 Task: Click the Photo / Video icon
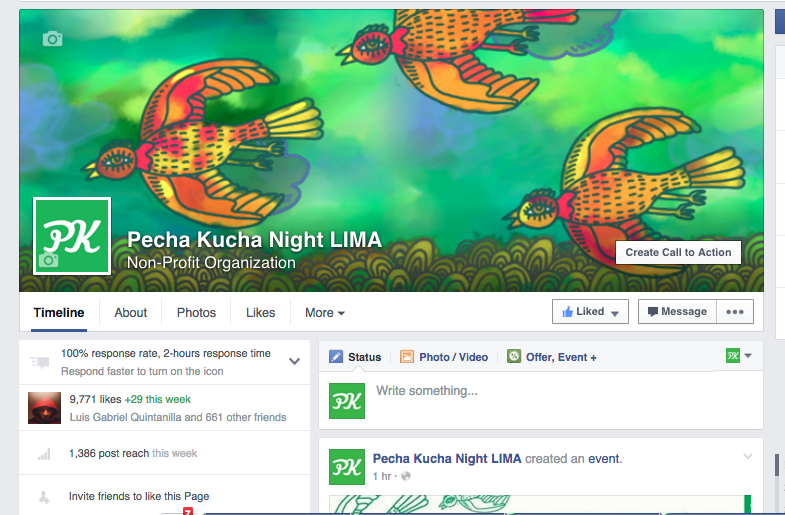[407, 357]
